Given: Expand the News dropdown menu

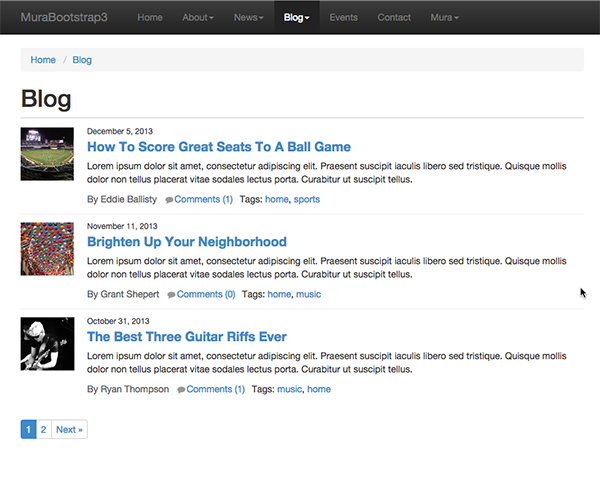Looking at the screenshot, I should pyautogui.click(x=249, y=18).
